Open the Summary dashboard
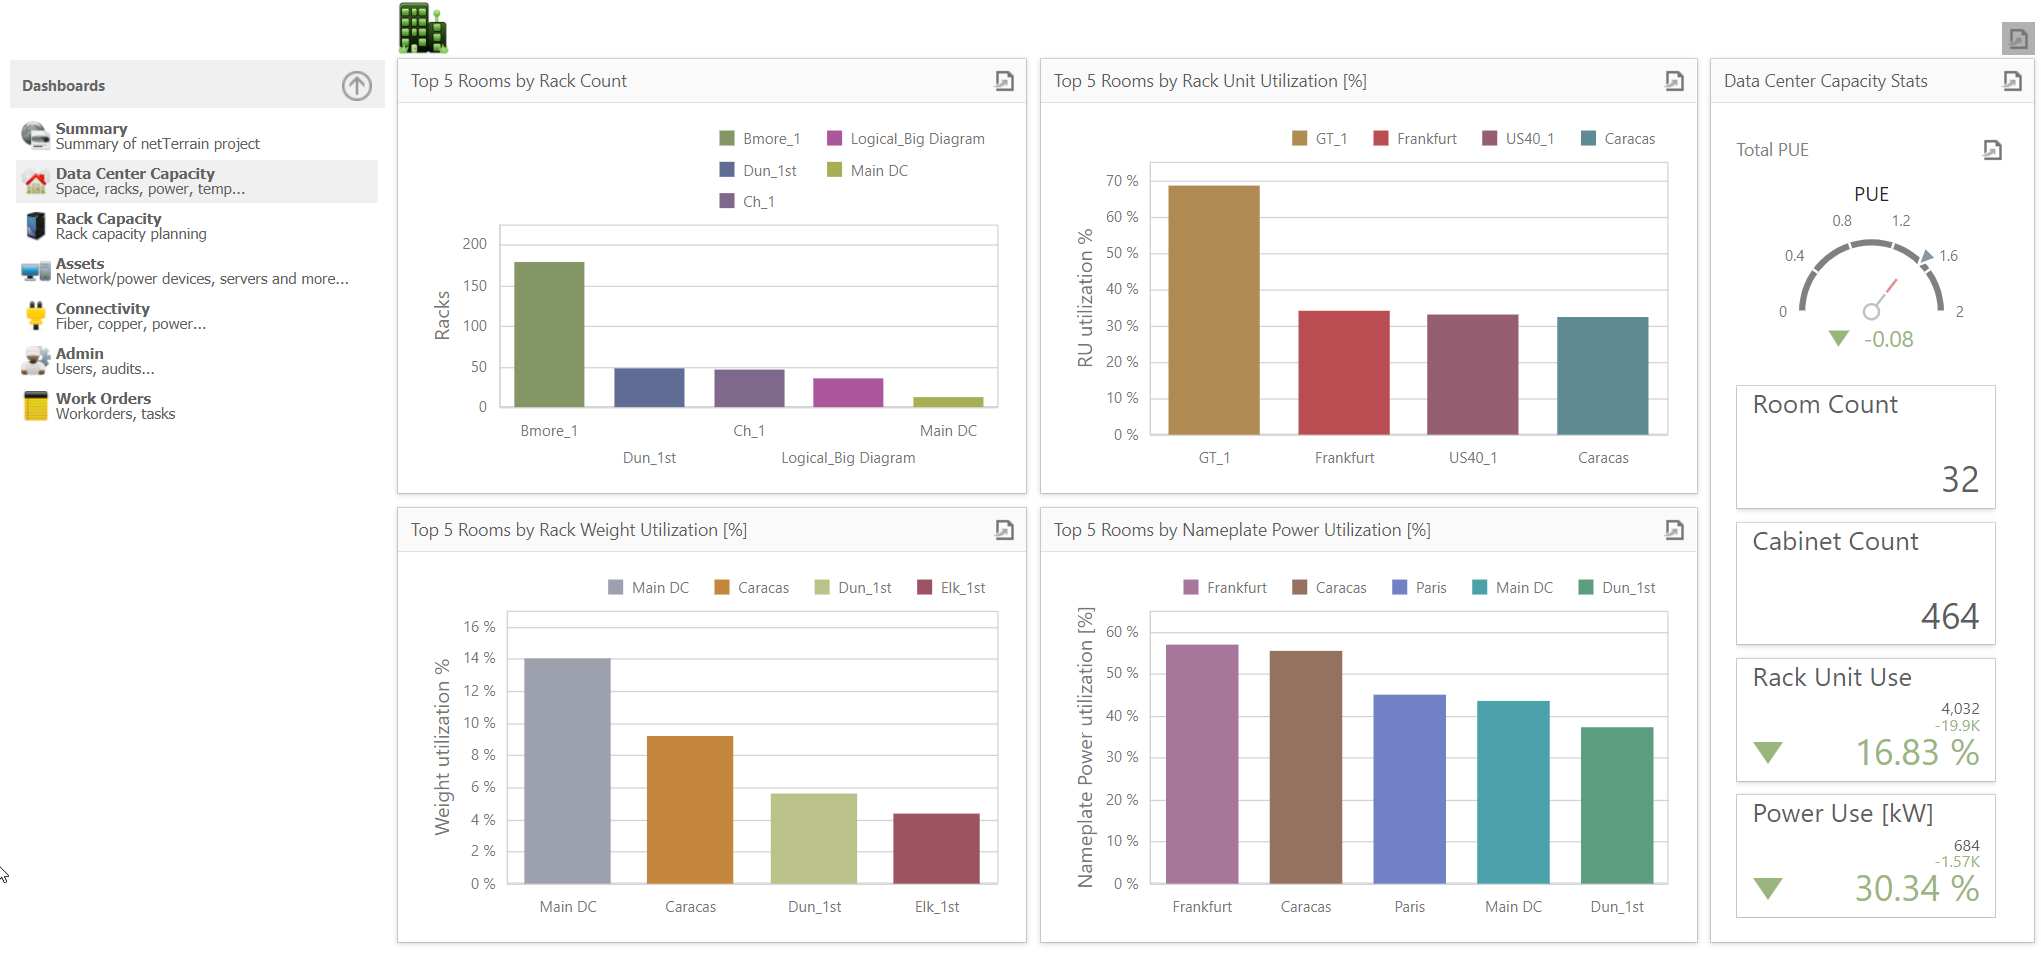This screenshot has height=954, width=2041. coord(92,129)
